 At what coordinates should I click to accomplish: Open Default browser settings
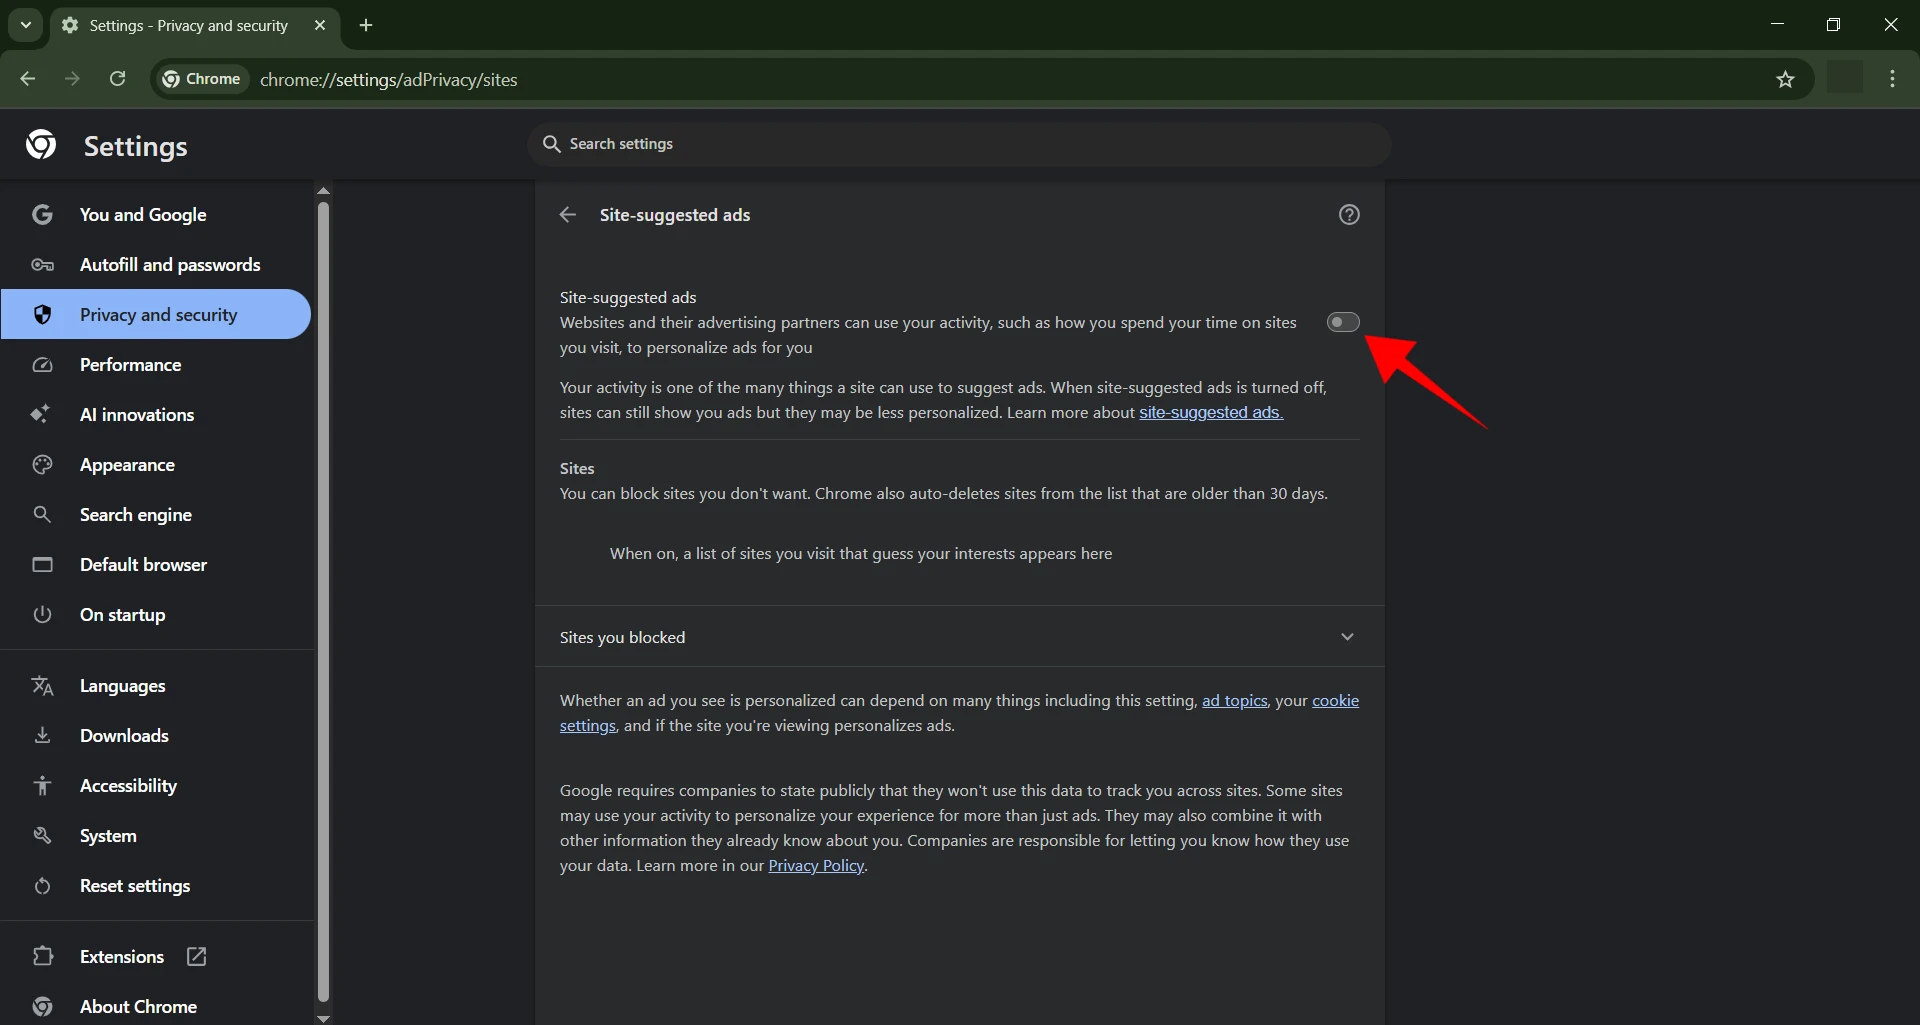pos(157,565)
